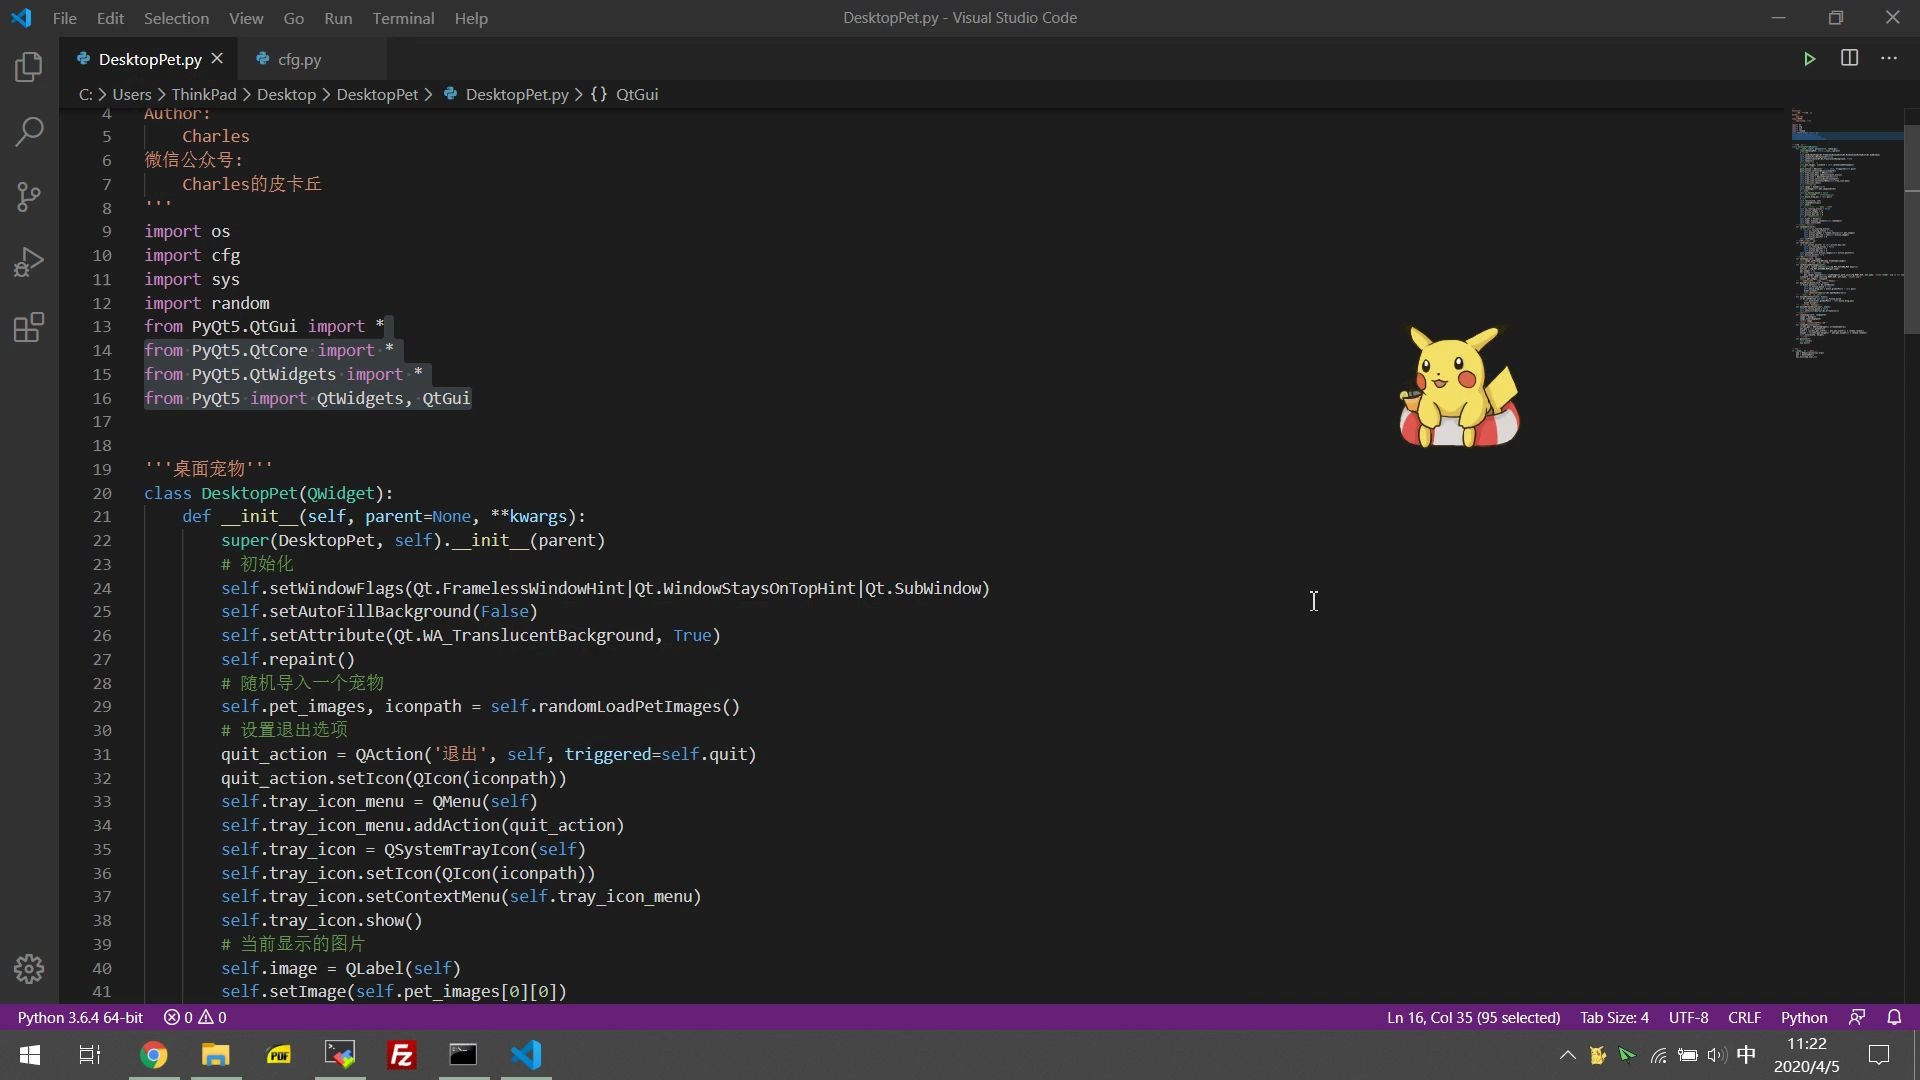Open Chrome from the Windows taskbar

153,1055
